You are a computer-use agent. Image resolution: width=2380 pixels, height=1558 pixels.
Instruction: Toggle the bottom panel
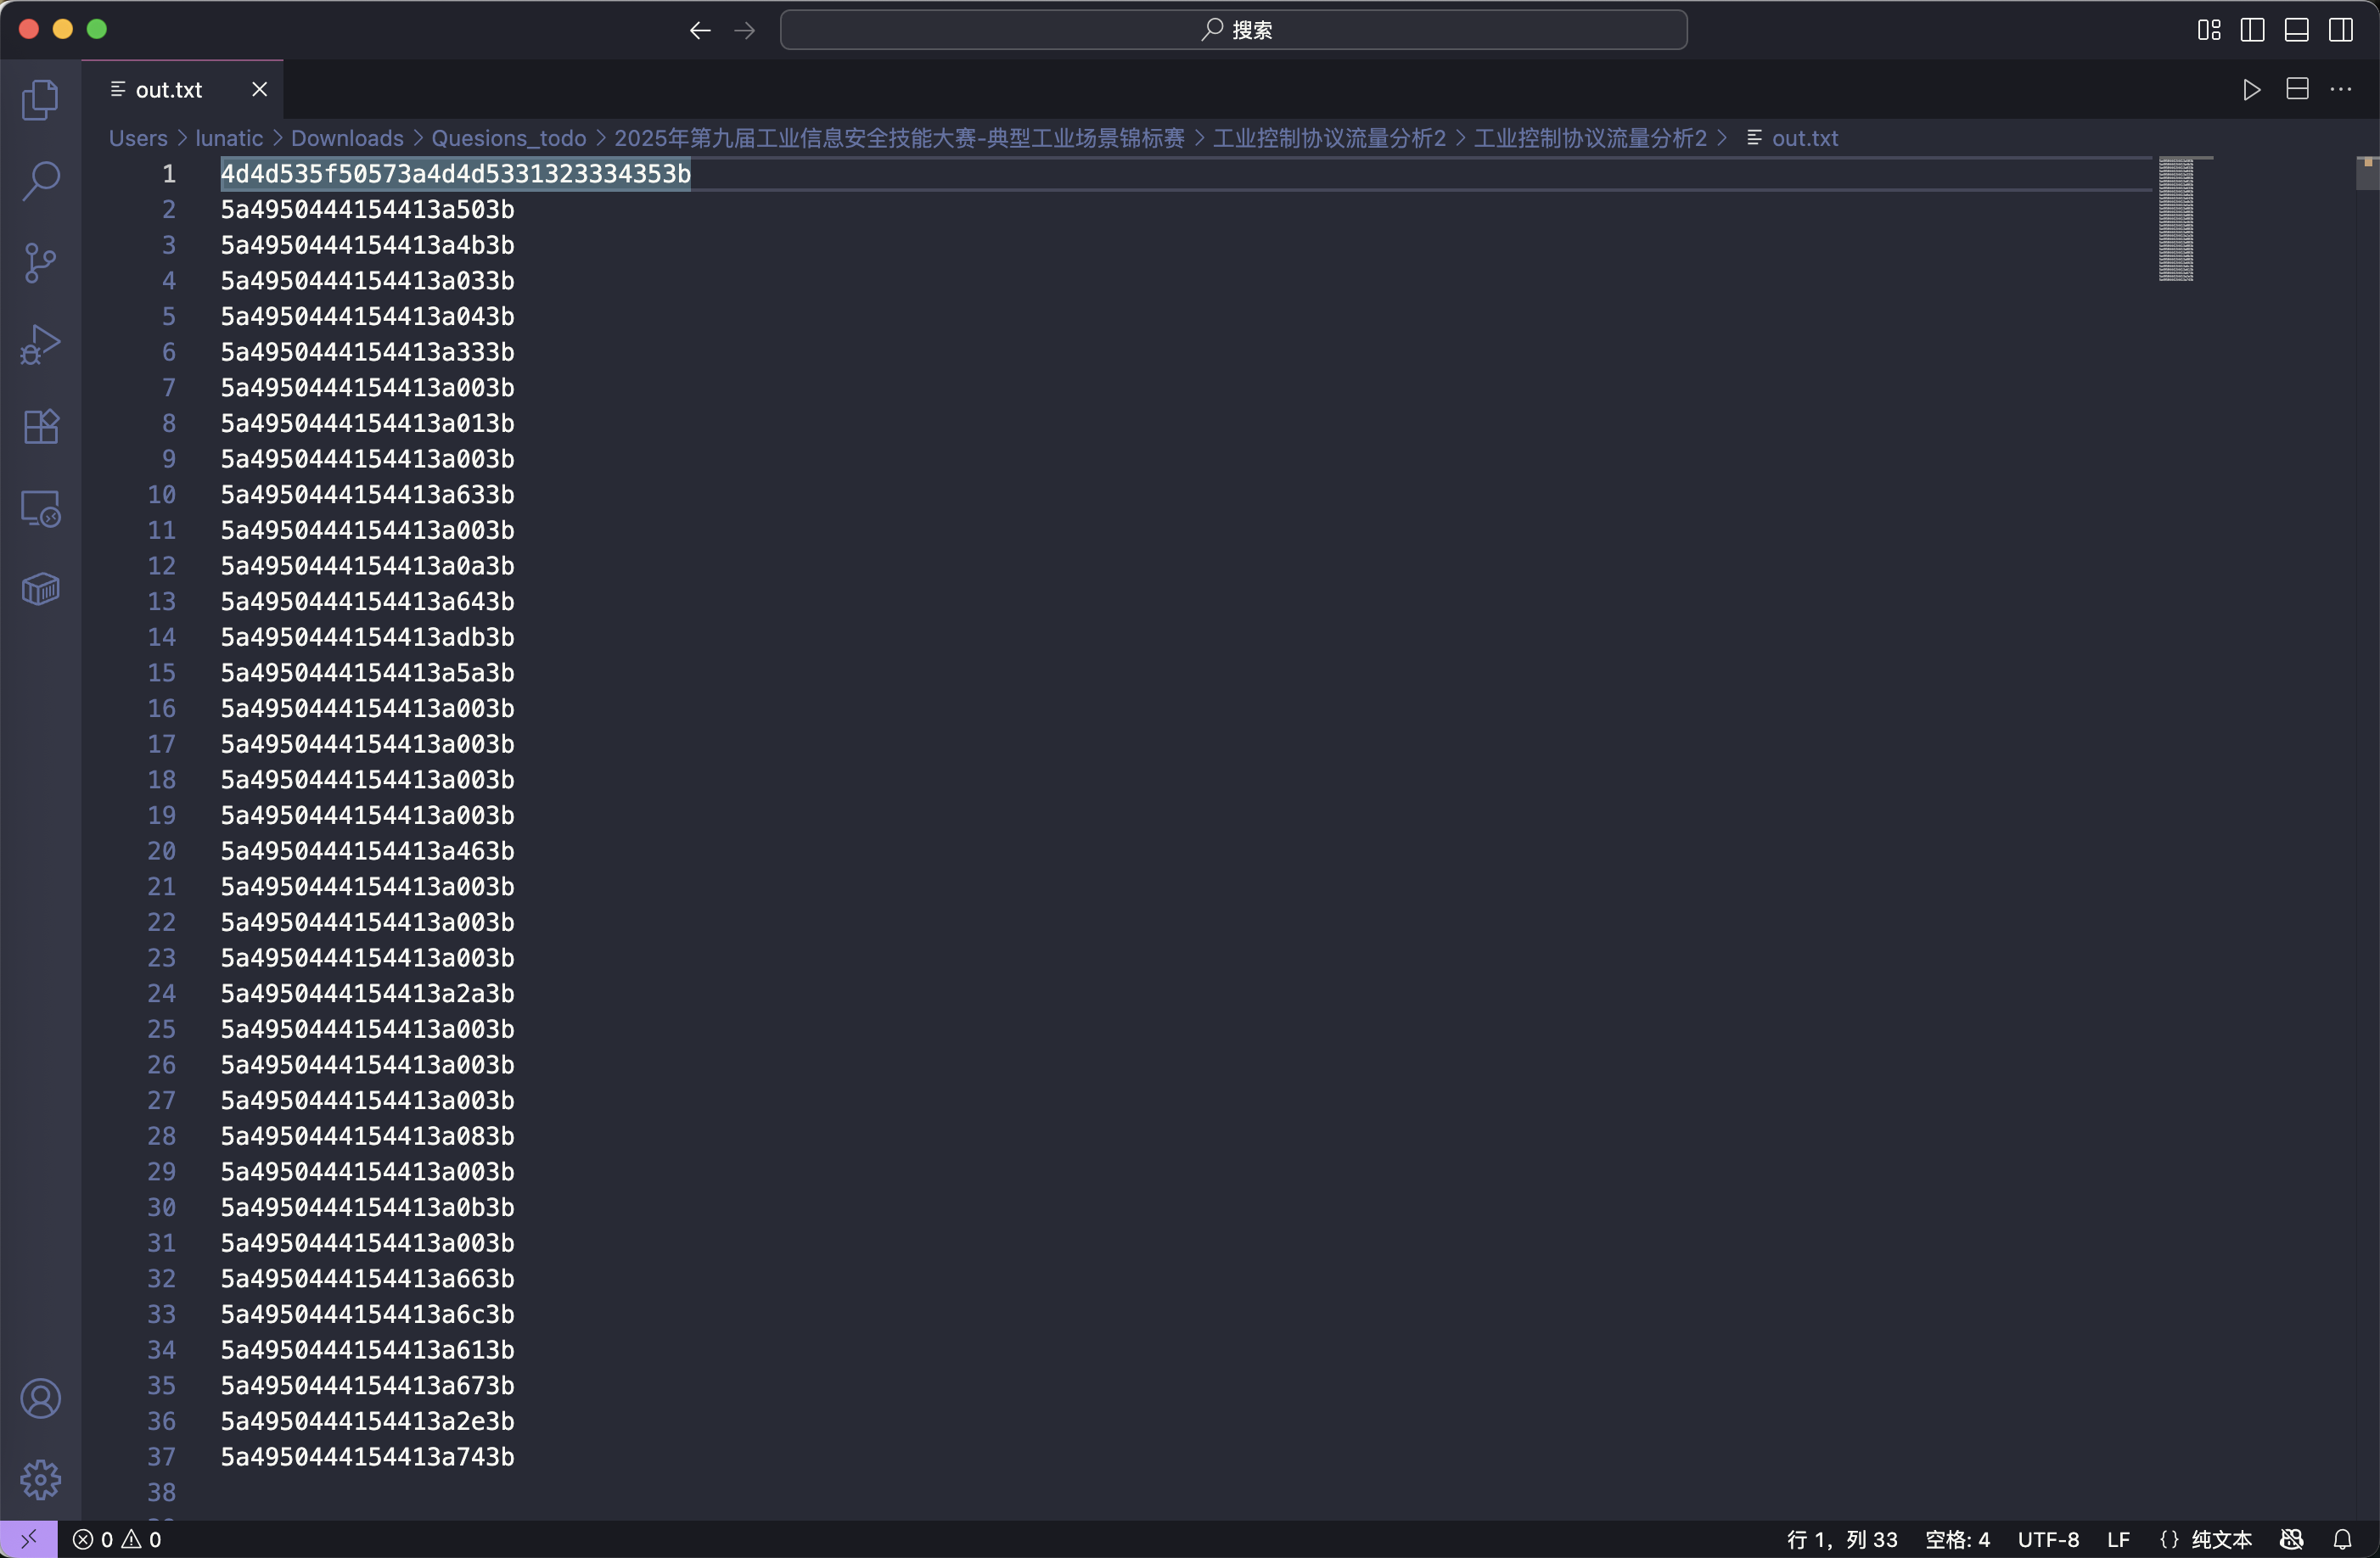coord(2297,30)
